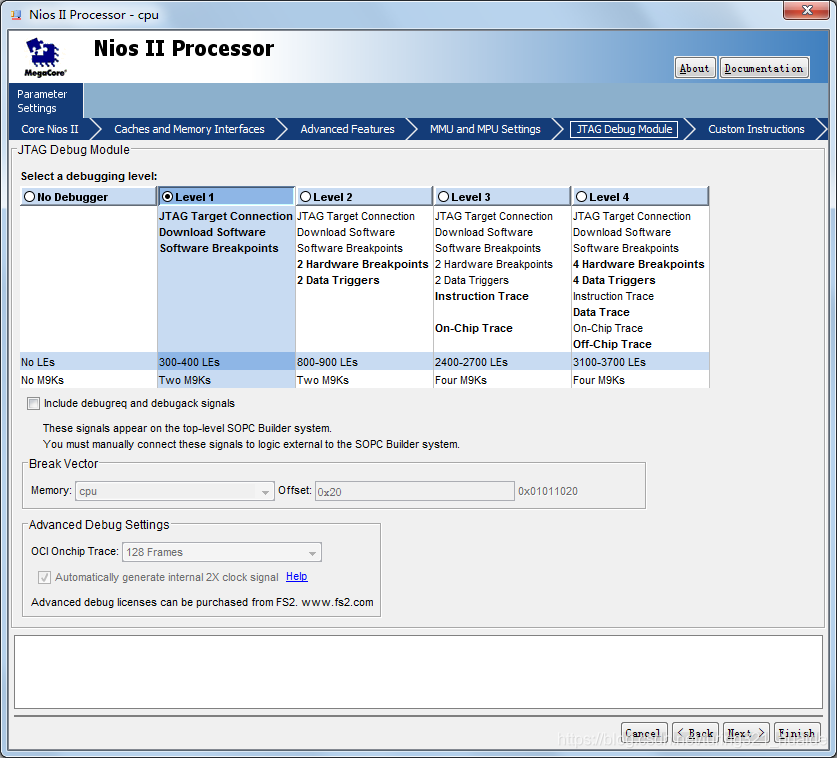The width and height of the screenshot is (837, 758).
Task: Select the JTAG Debug Module tab
Action: click(624, 129)
